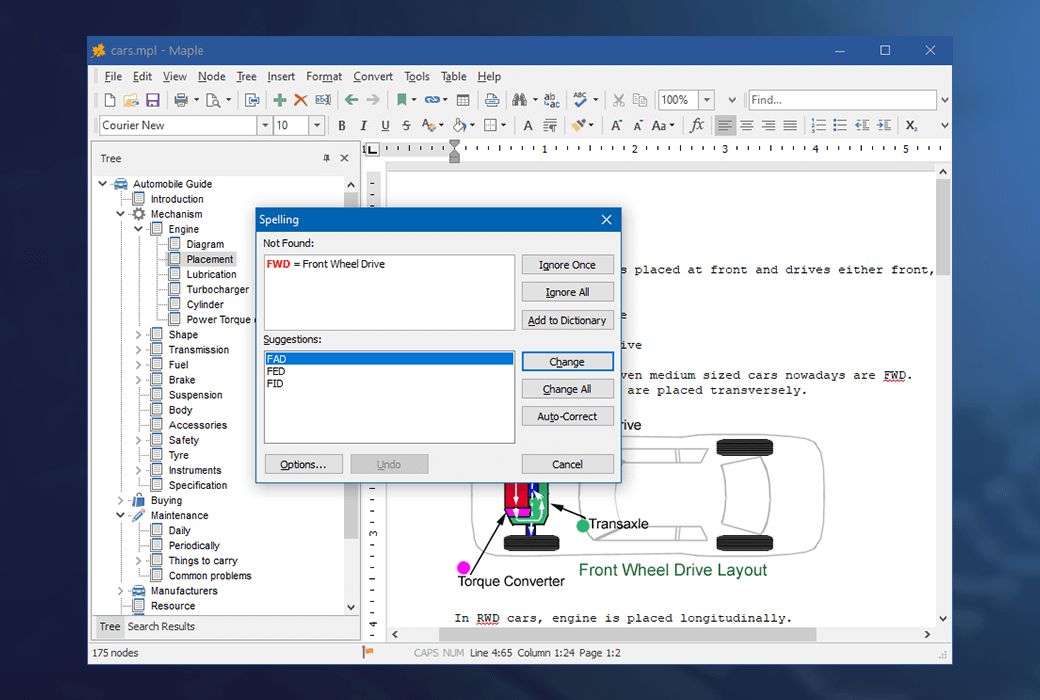Go back using the green left arrow
Image resolution: width=1040 pixels, height=700 pixels.
click(x=352, y=100)
